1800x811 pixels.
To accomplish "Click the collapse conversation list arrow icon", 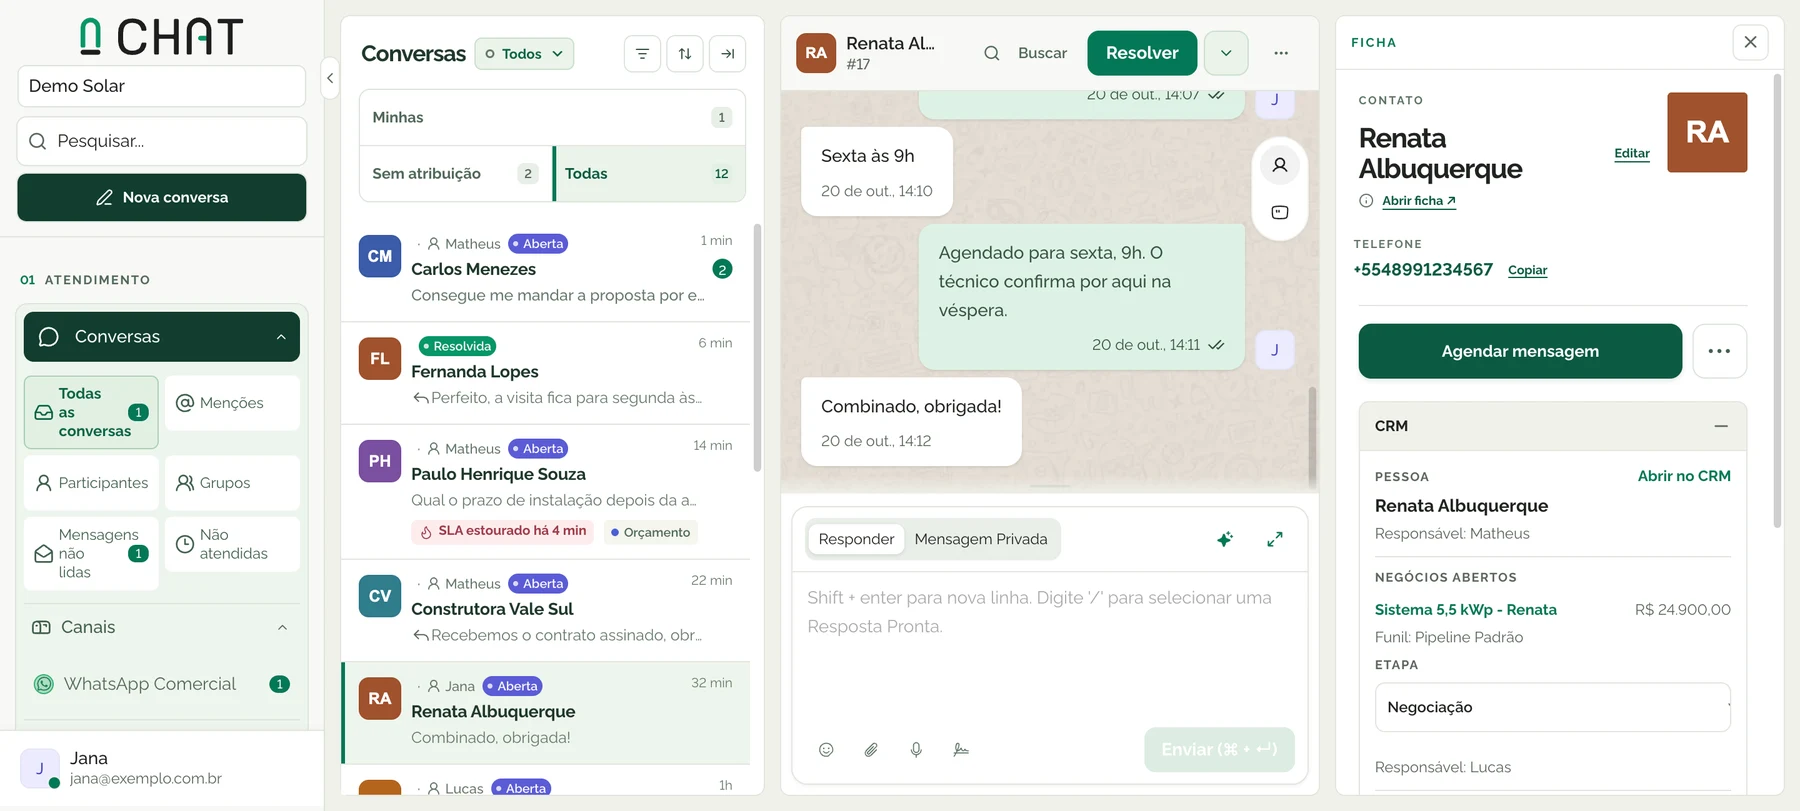I will coord(728,54).
